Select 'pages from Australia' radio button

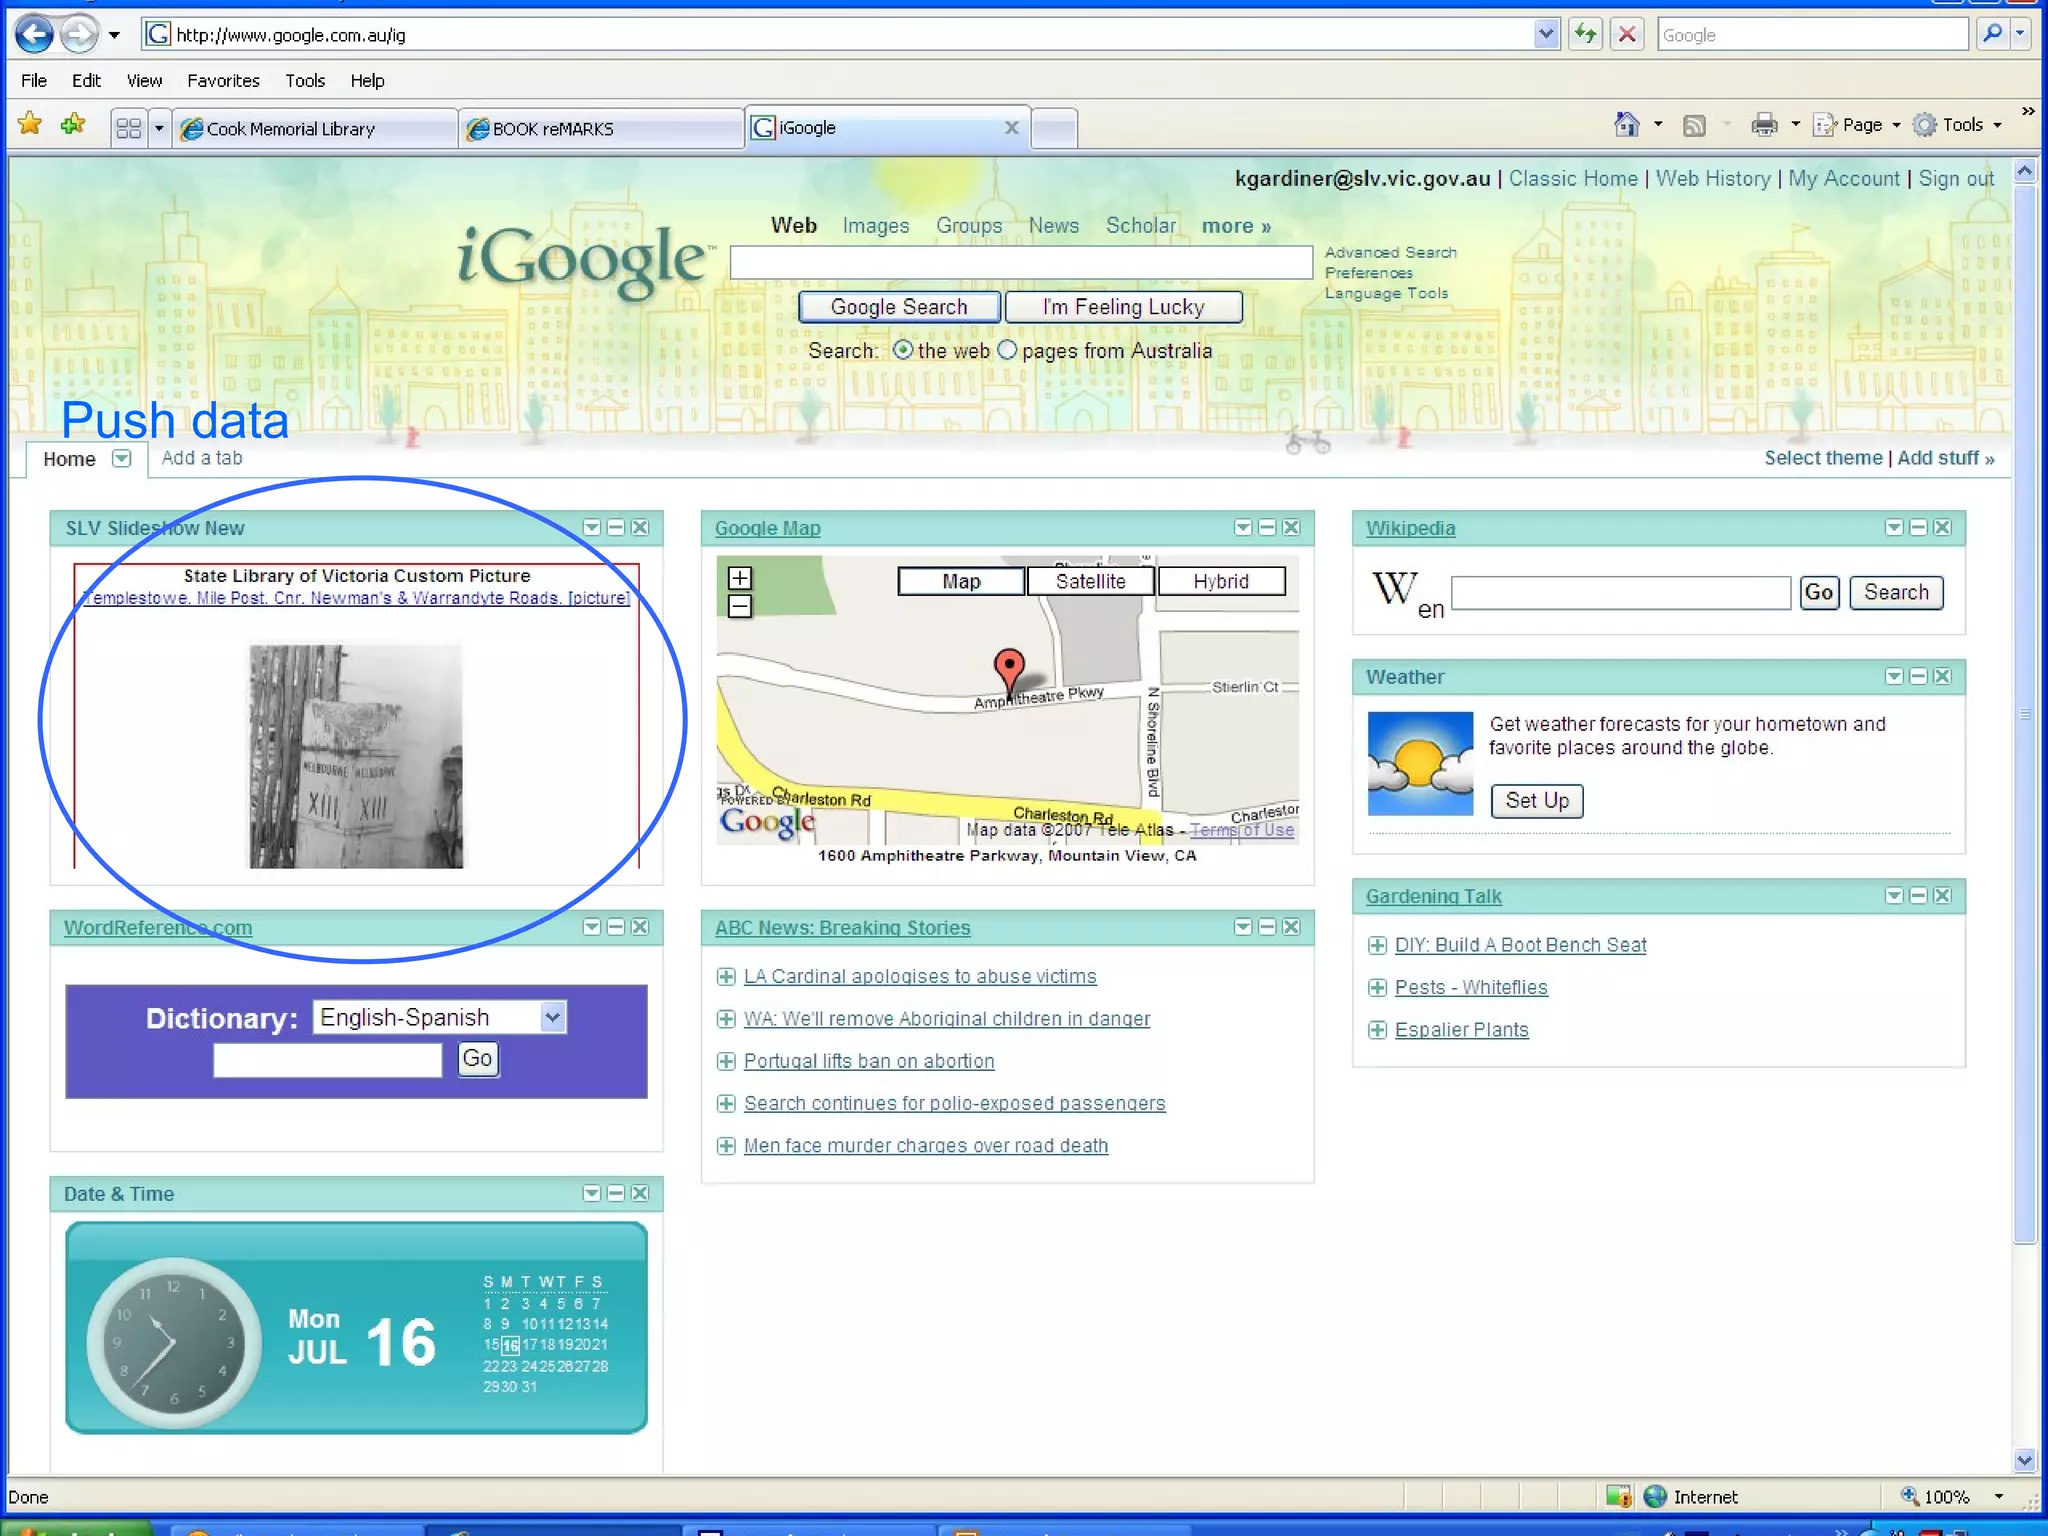(1007, 350)
